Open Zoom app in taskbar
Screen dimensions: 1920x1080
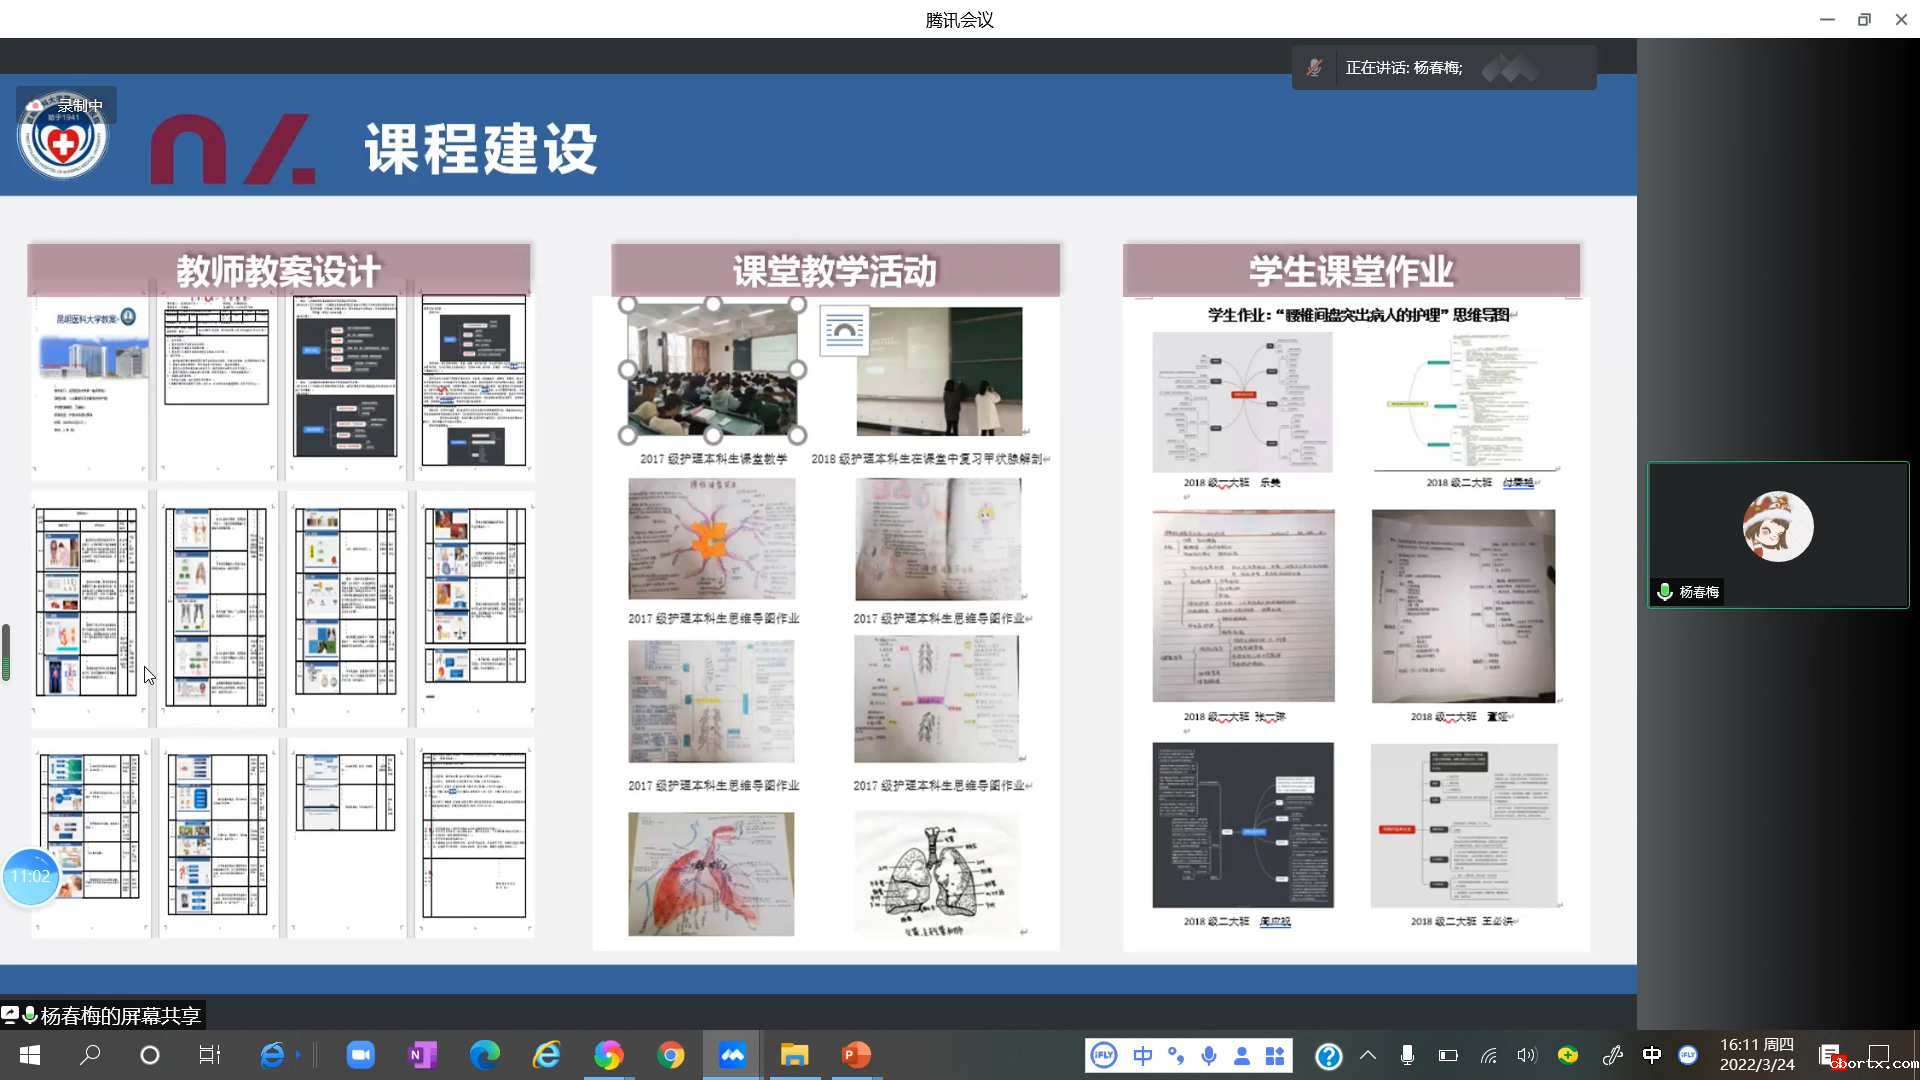(x=360, y=1055)
